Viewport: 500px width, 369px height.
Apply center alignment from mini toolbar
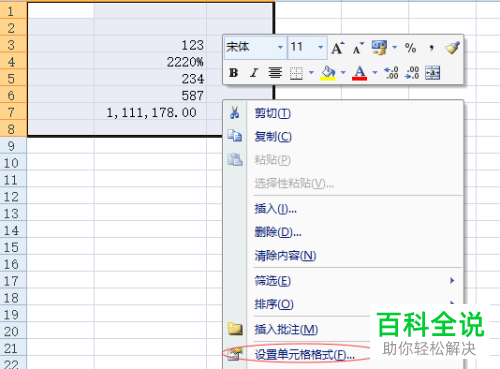coord(275,72)
